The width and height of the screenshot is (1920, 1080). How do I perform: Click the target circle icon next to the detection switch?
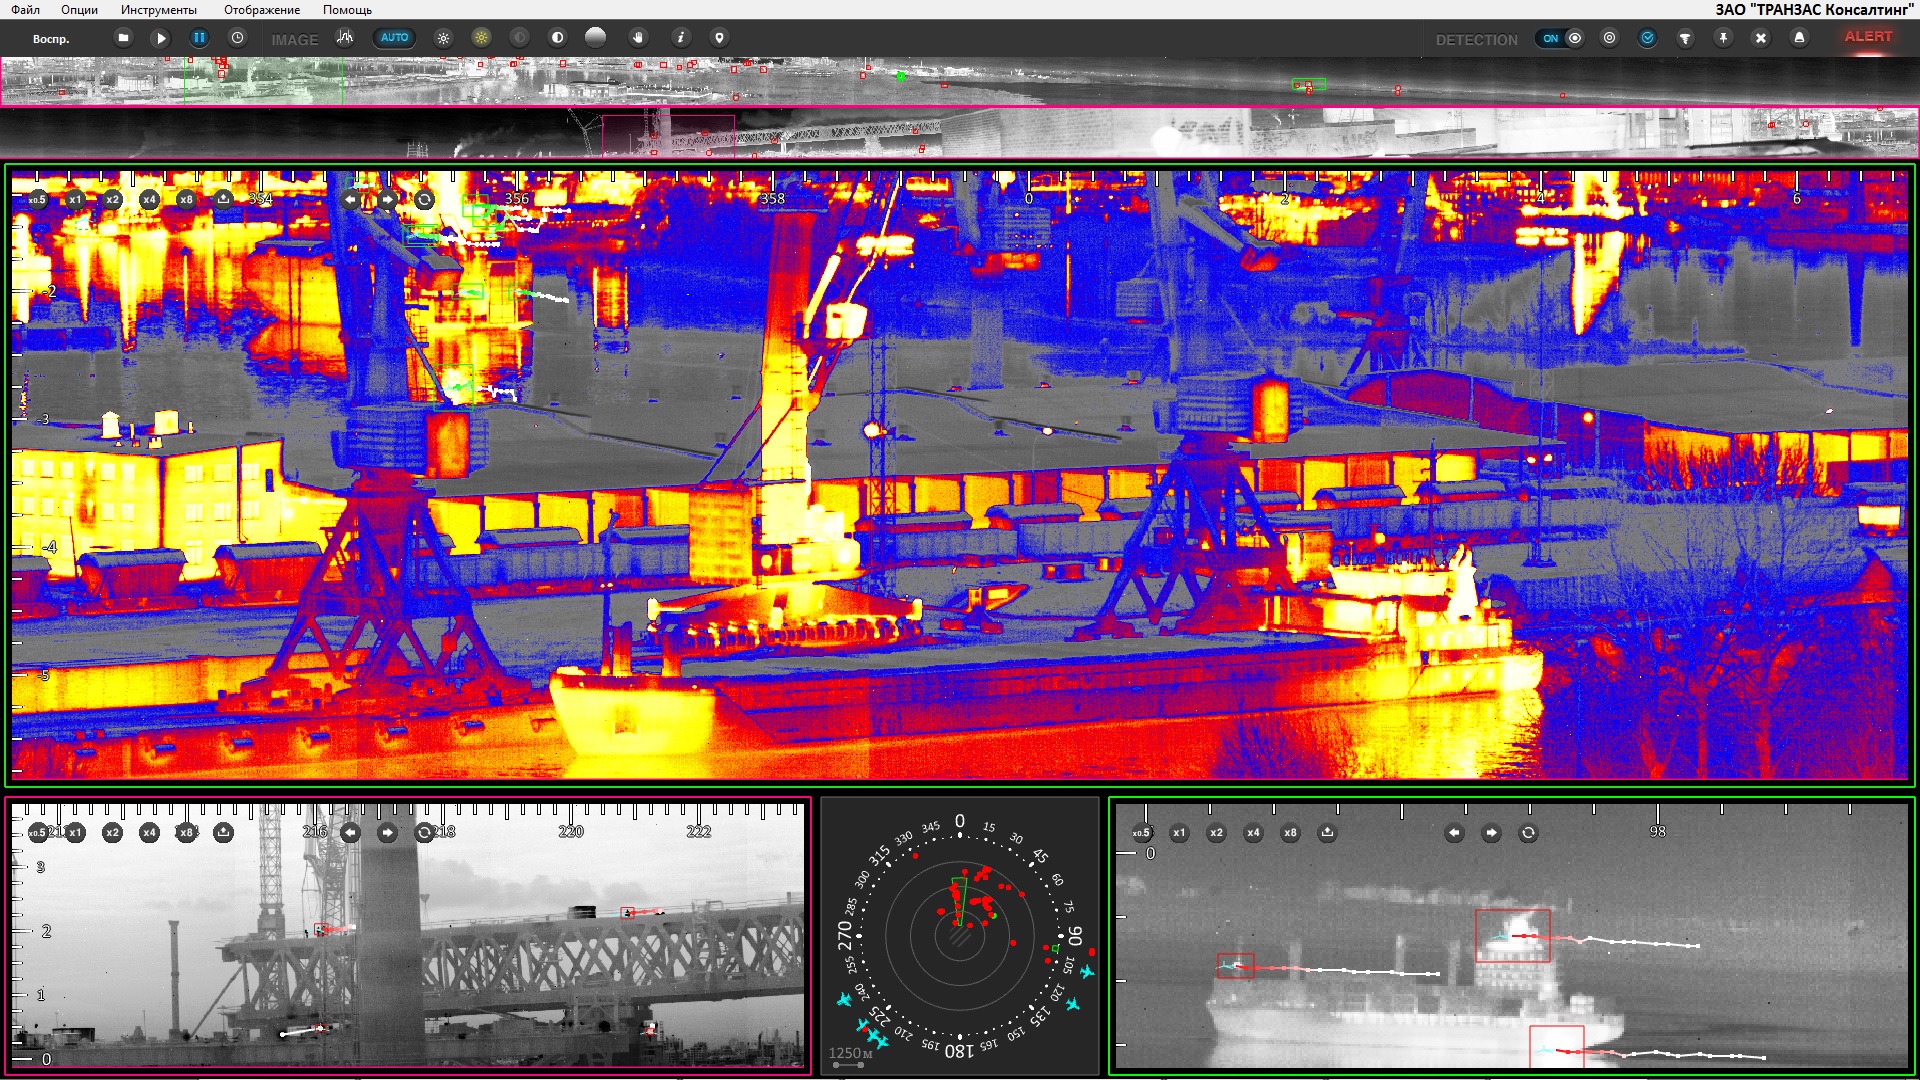[x=1609, y=38]
